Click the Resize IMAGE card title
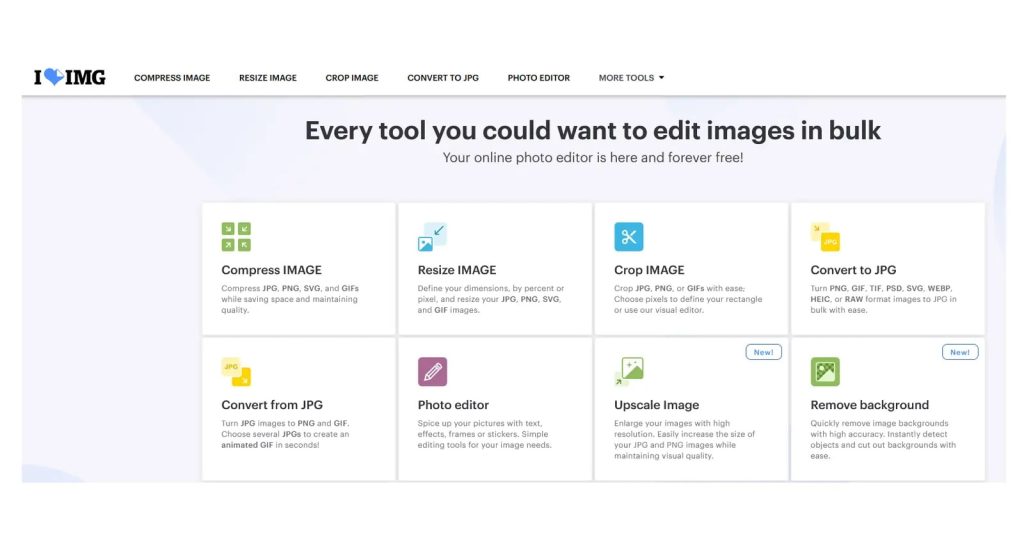 pos(456,270)
